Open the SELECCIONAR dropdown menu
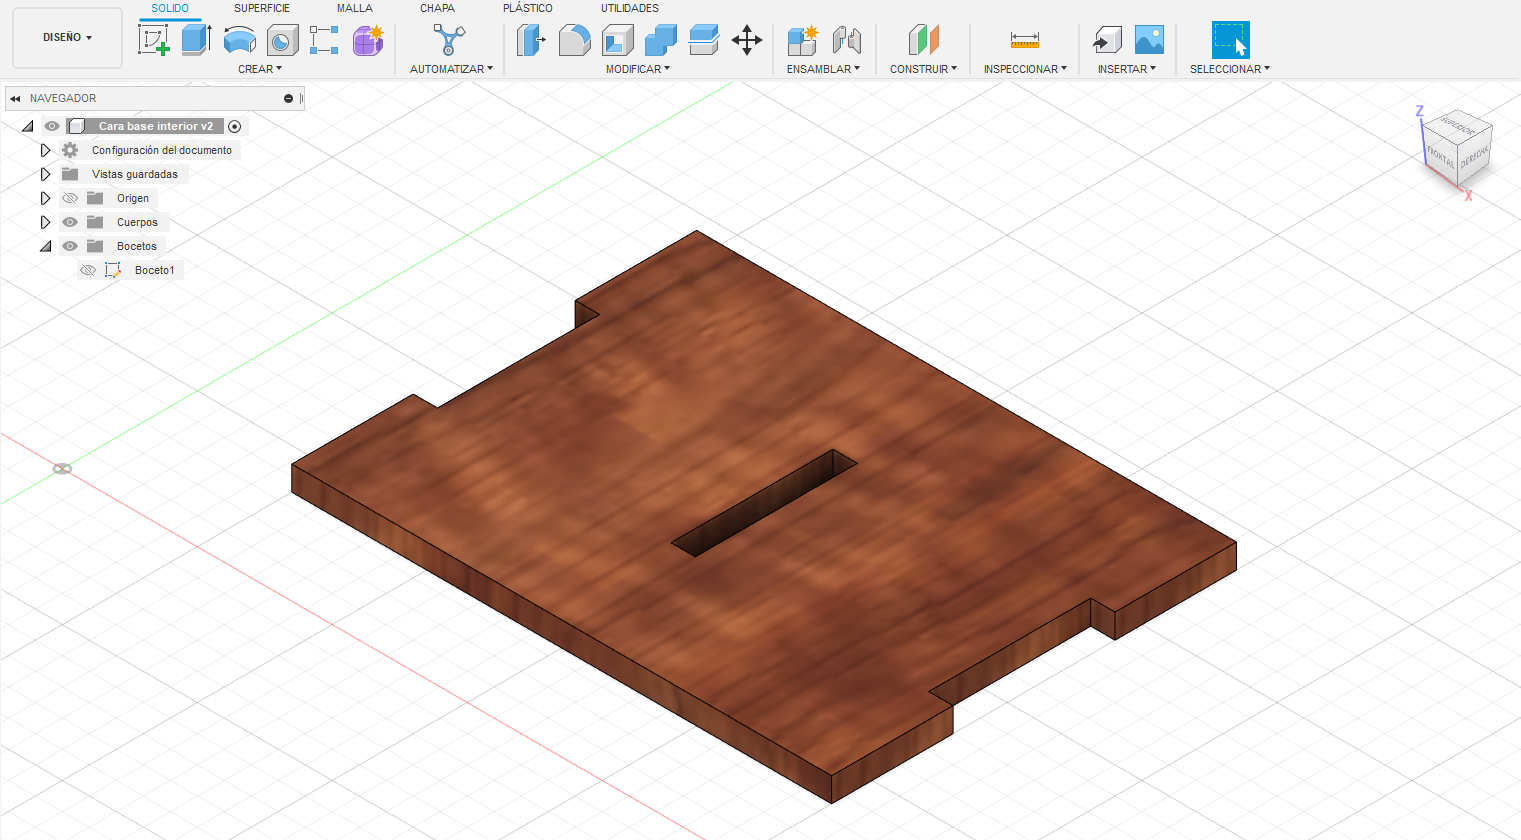This screenshot has width=1521, height=840. coord(1230,69)
